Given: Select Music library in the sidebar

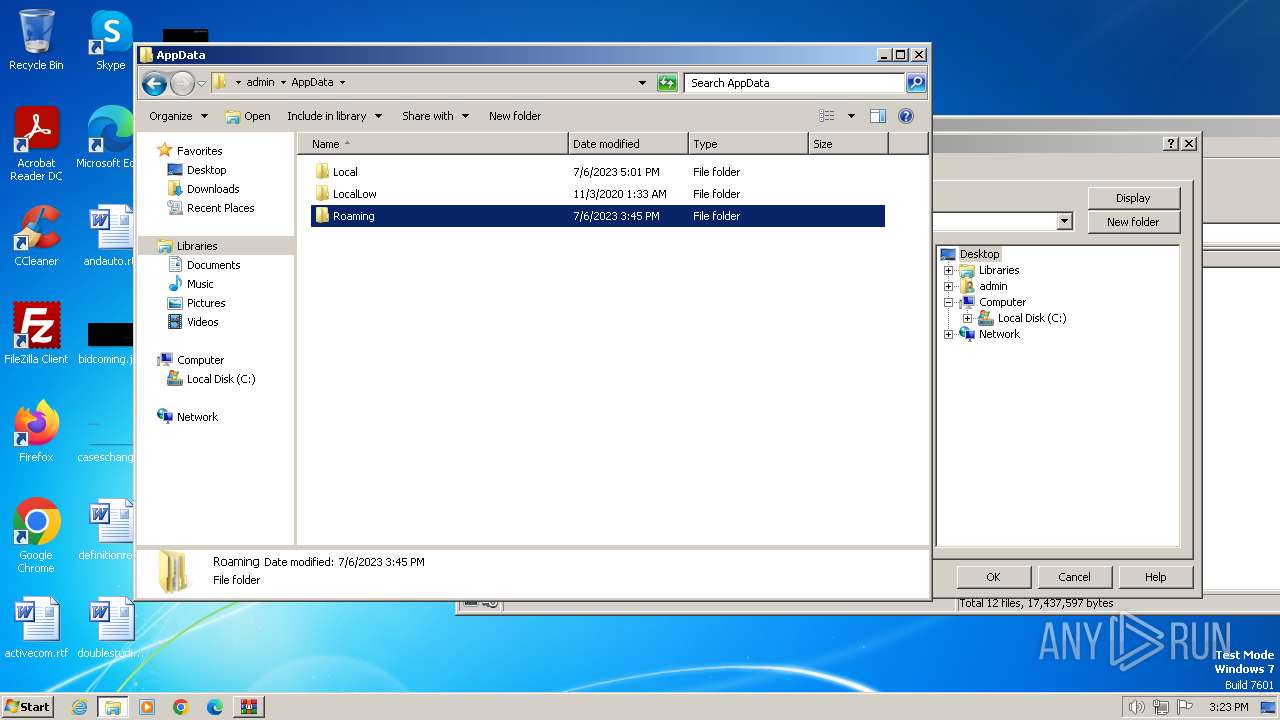Looking at the screenshot, I should pyautogui.click(x=200, y=284).
